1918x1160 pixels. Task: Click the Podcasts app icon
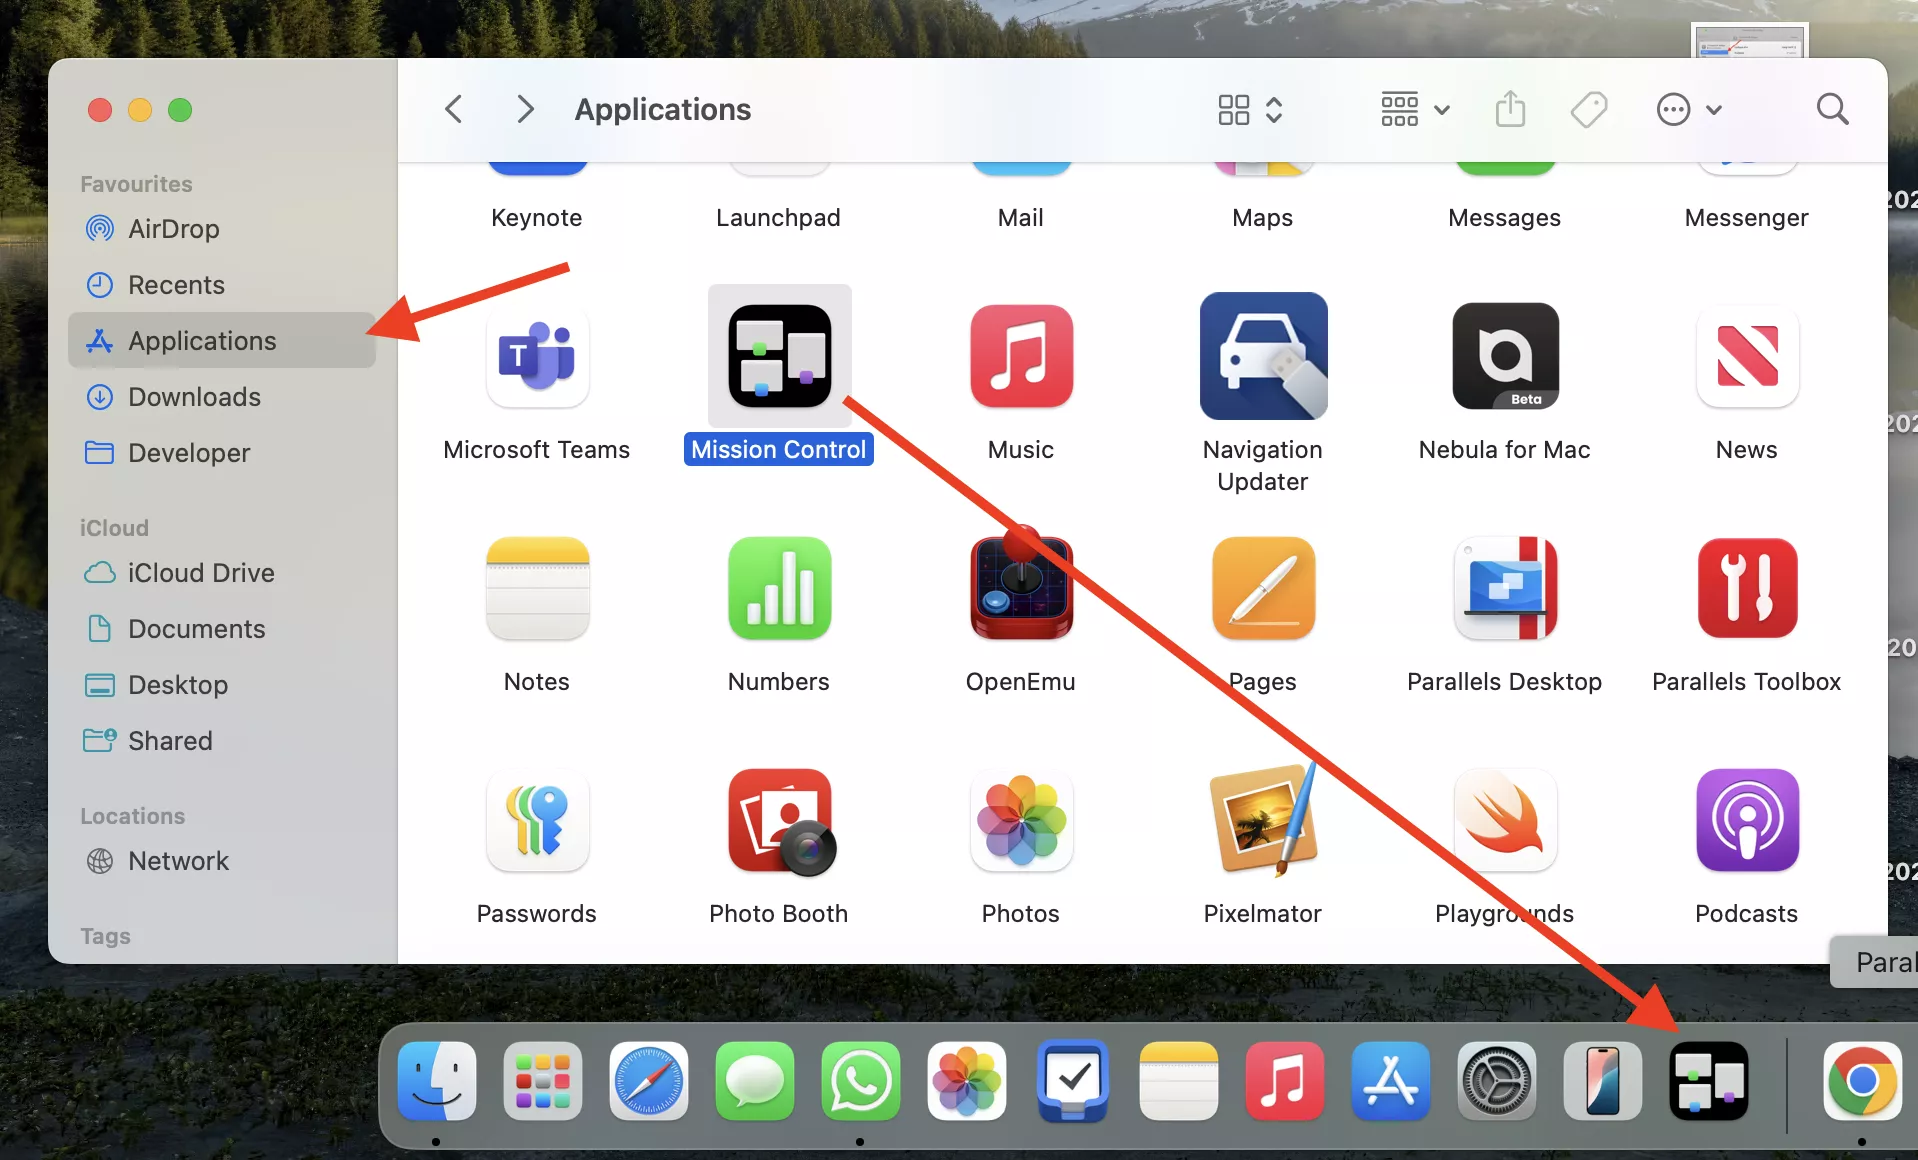1746,821
